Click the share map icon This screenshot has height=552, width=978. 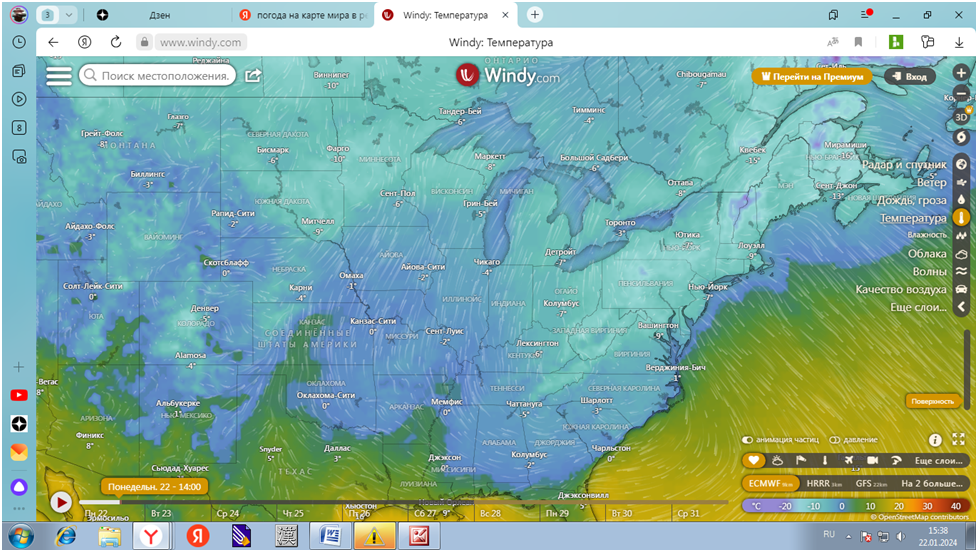tap(253, 75)
